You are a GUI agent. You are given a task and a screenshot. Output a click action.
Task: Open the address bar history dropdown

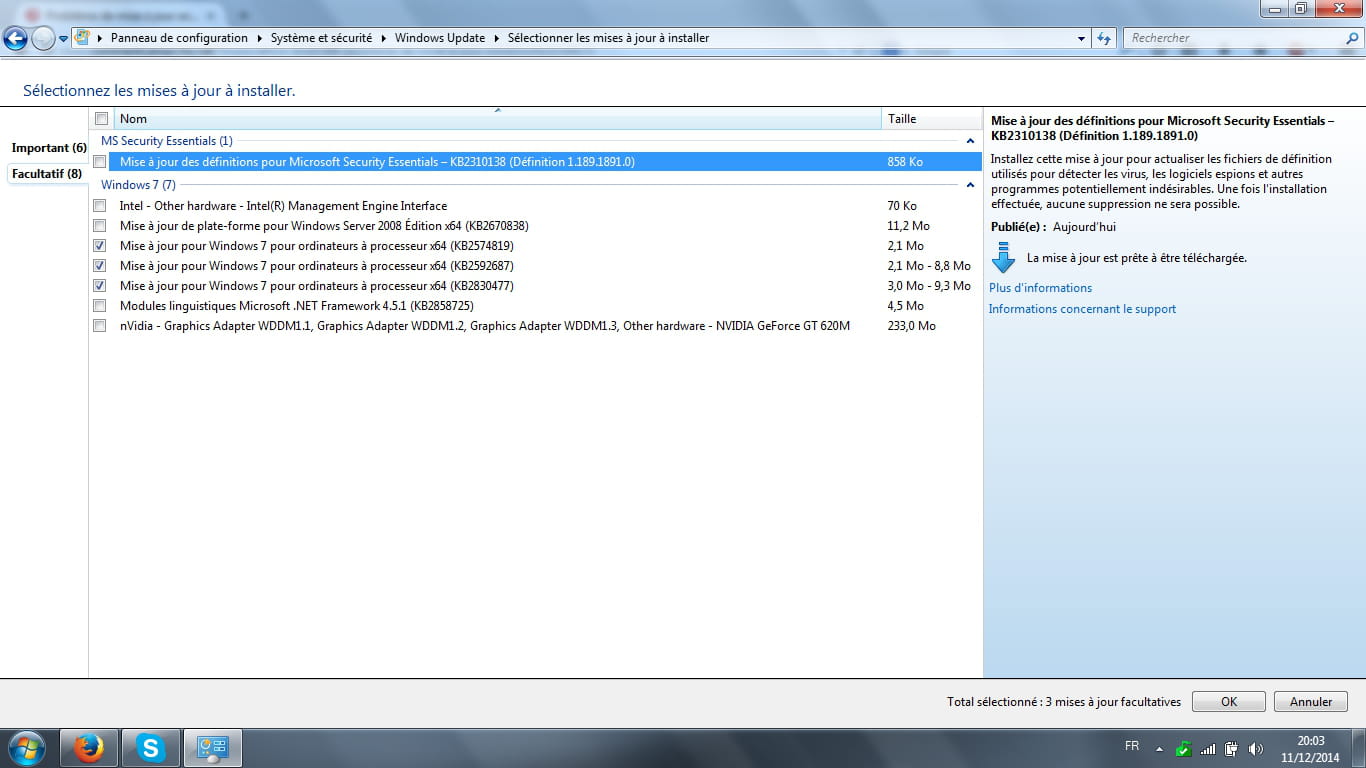coord(1082,38)
